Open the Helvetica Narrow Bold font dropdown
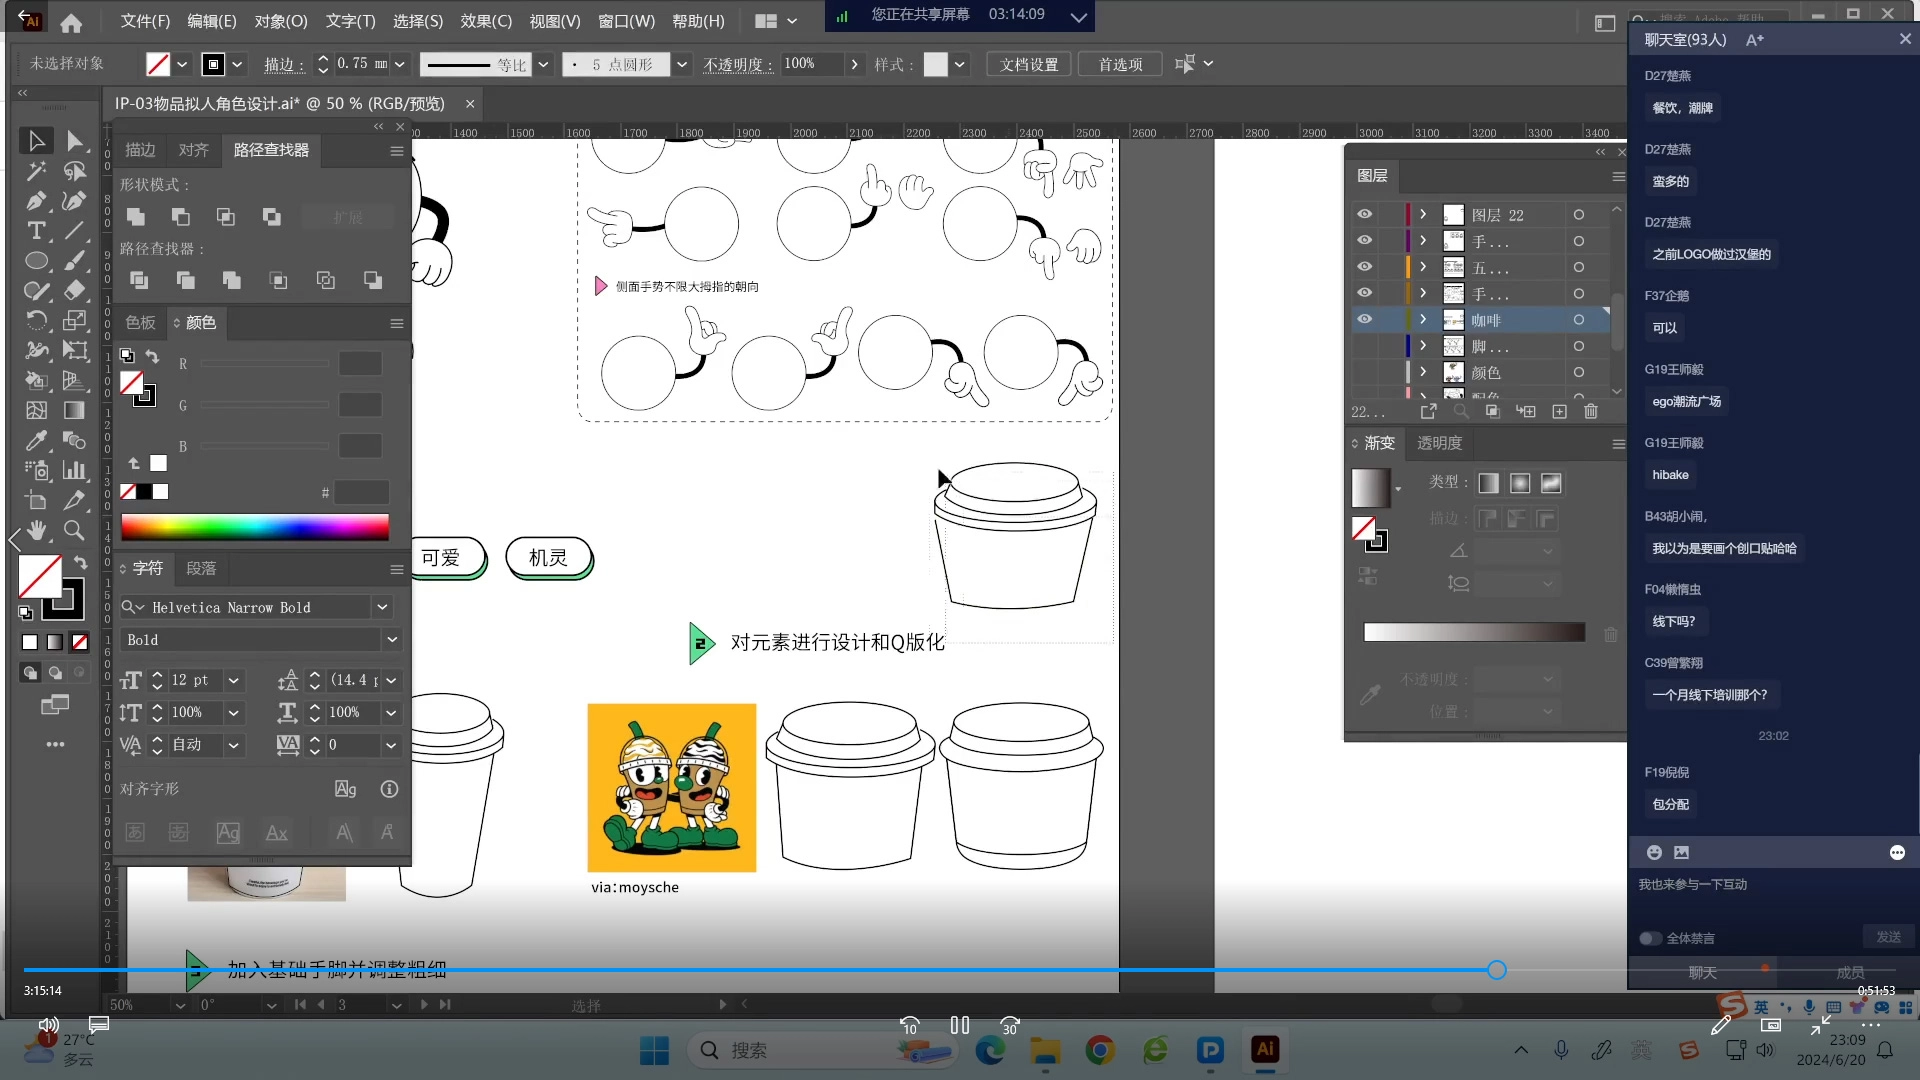The height and width of the screenshot is (1080, 1920). coord(382,607)
